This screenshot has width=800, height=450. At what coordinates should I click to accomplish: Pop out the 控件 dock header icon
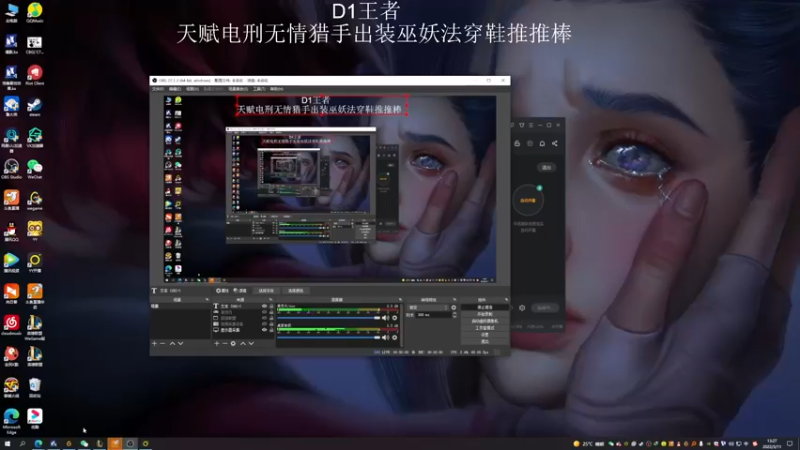tap(506, 299)
